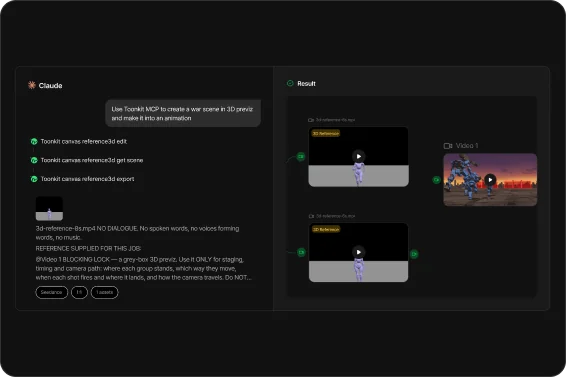The height and width of the screenshot is (377, 566).
Task: Click green output connector of bottom reference node
Action: pyautogui.click(x=414, y=254)
